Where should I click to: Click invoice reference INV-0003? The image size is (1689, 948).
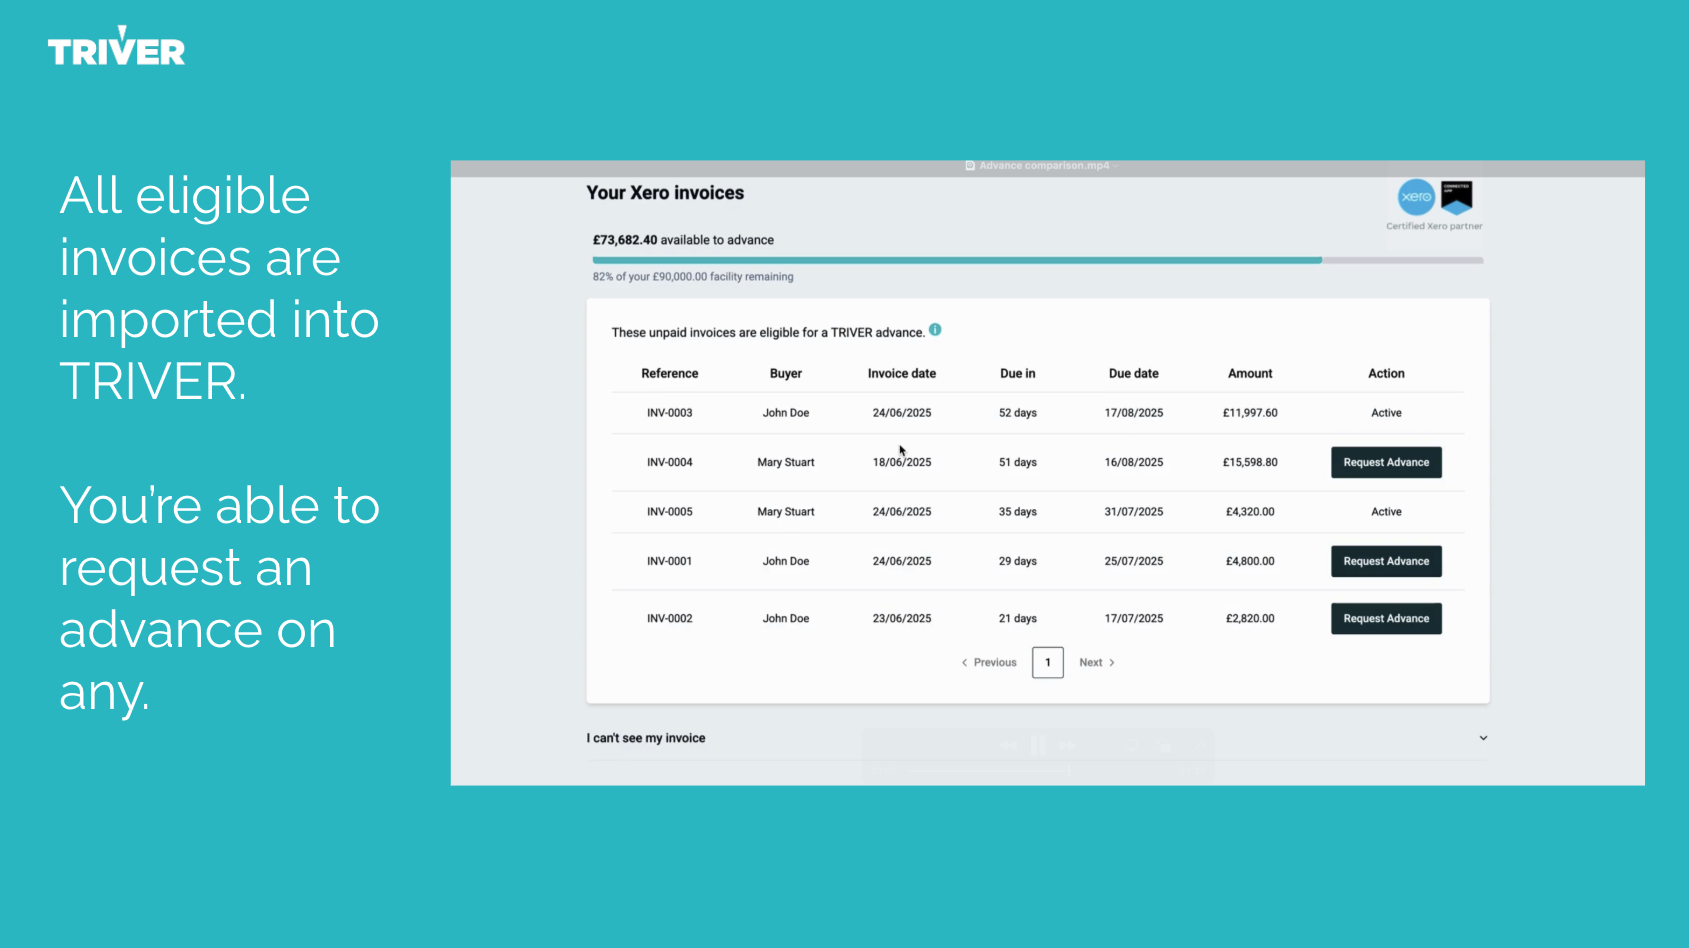(x=670, y=413)
